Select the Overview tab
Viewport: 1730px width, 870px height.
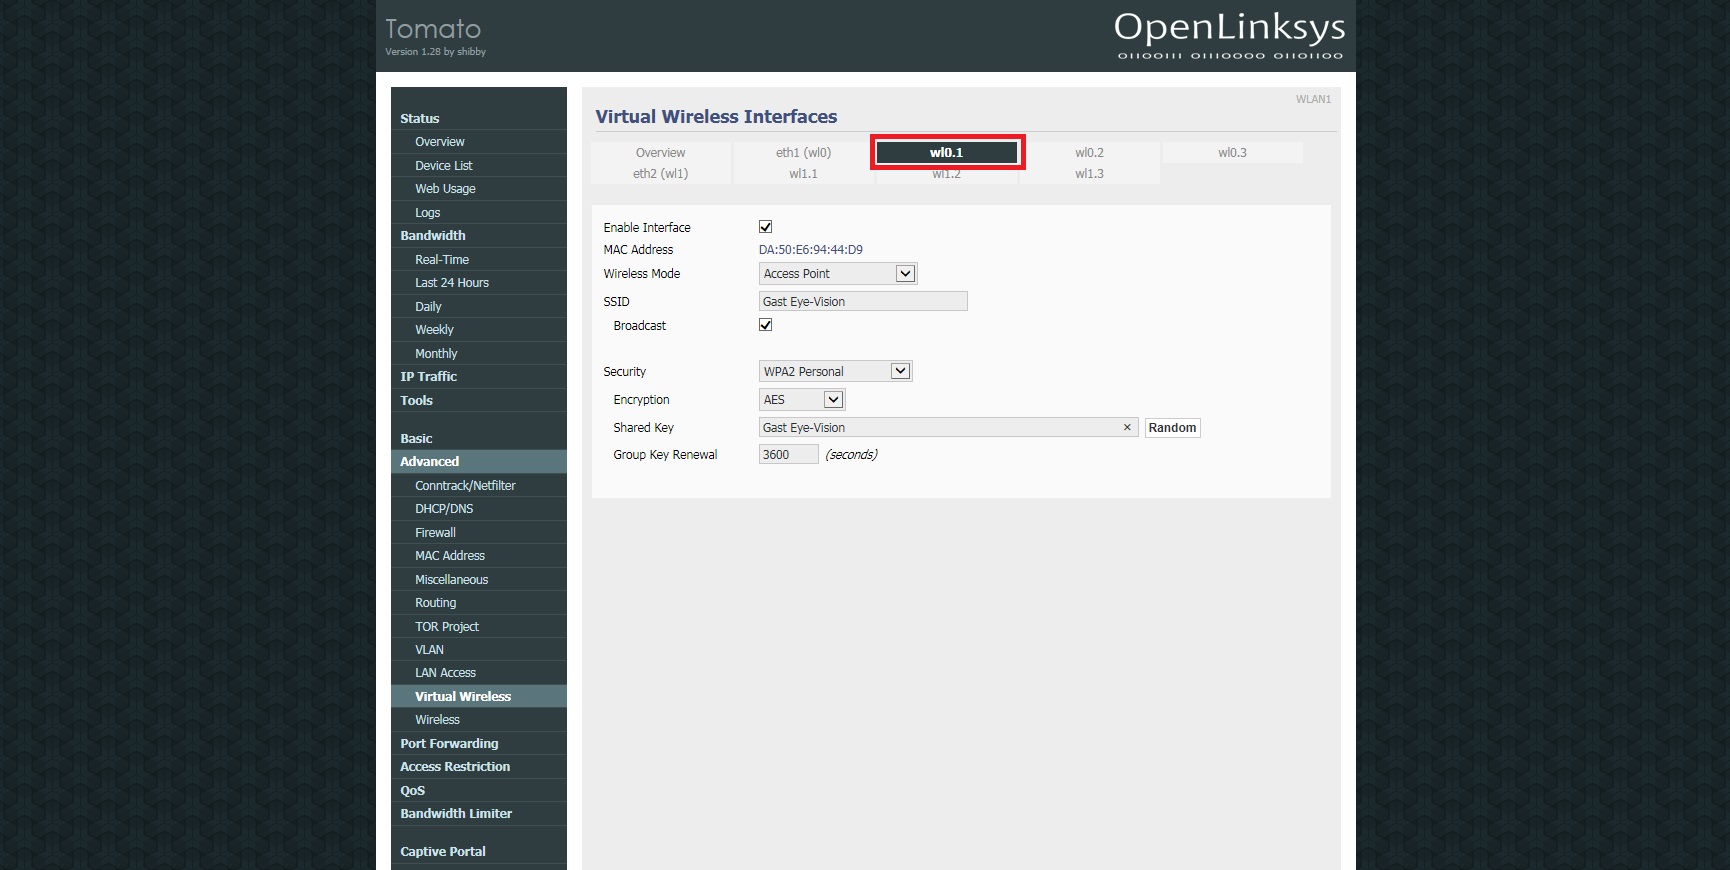tap(660, 153)
